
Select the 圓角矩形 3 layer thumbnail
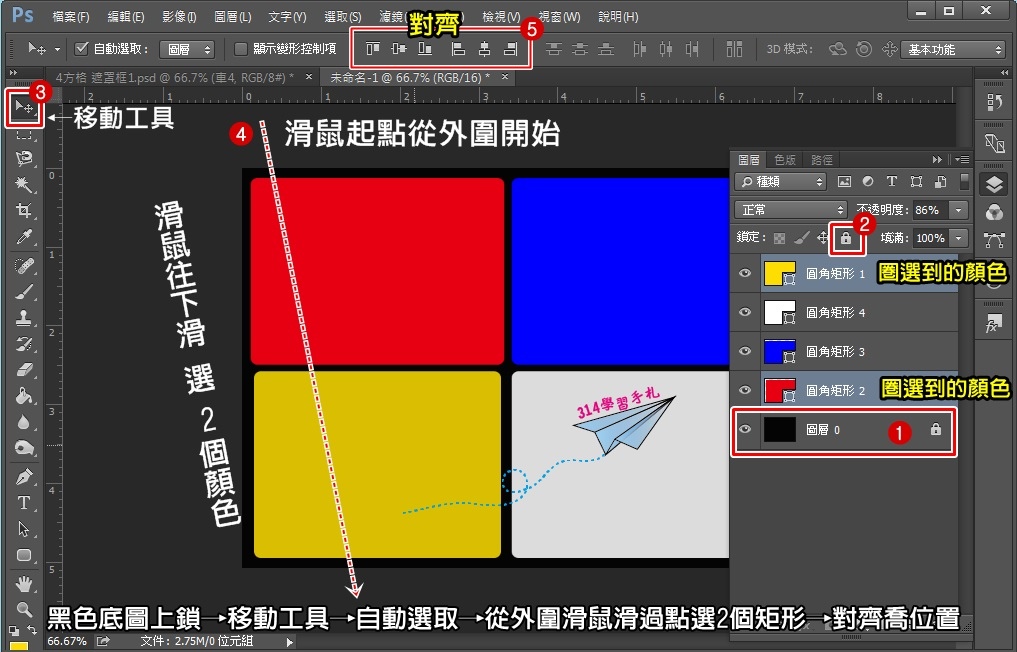tap(780, 351)
